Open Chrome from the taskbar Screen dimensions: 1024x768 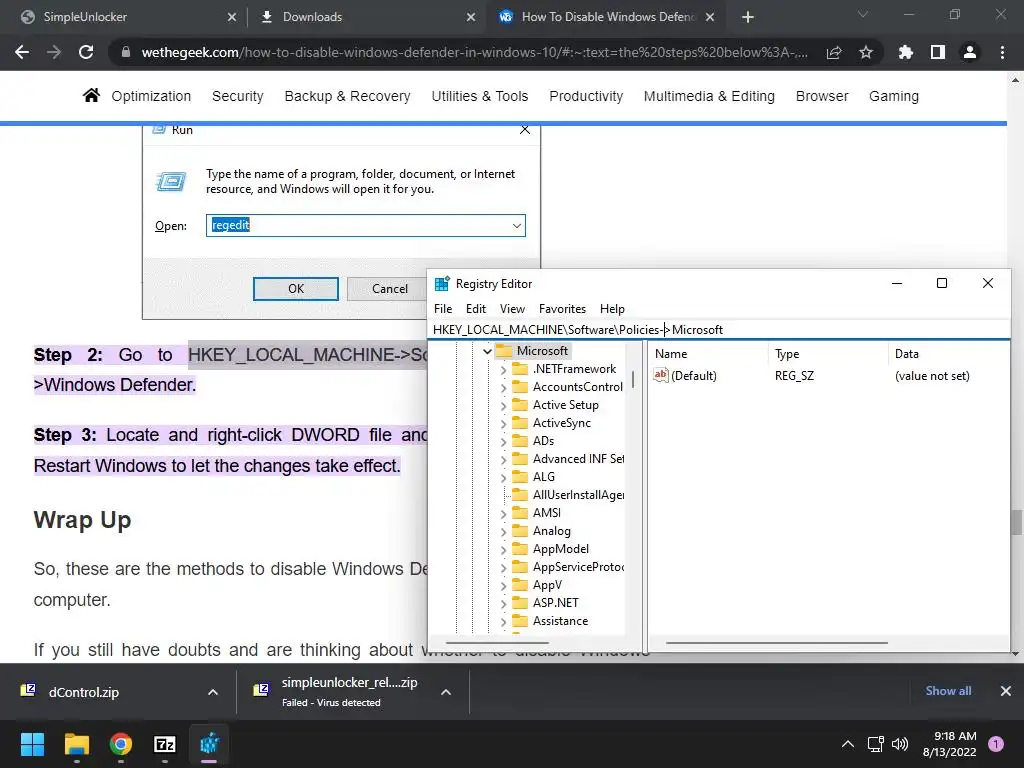[x=121, y=744]
